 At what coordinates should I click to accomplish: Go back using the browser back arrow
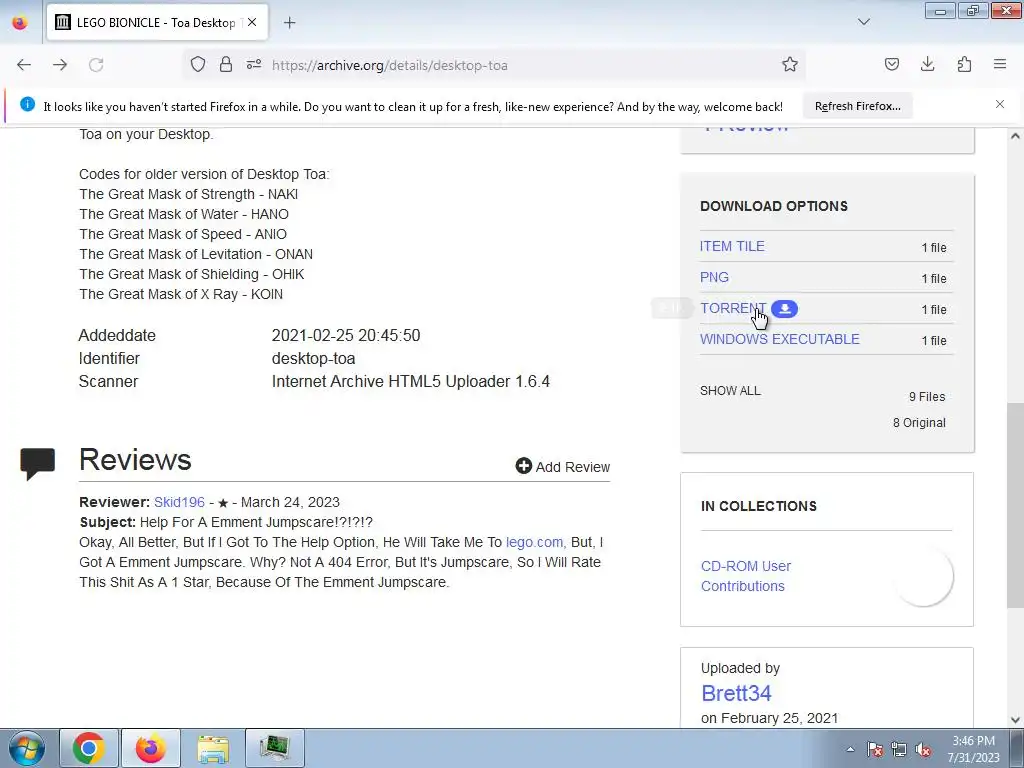click(x=24, y=65)
